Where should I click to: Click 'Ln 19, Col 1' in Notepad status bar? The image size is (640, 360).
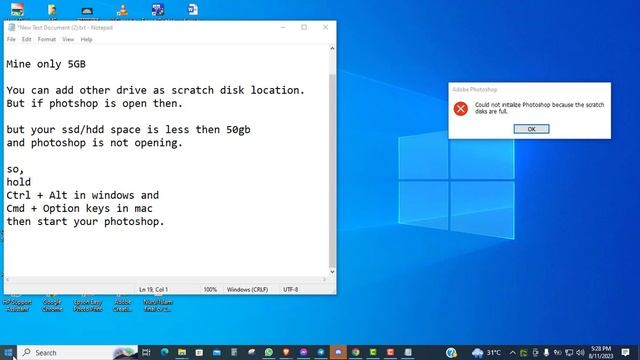(153, 289)
